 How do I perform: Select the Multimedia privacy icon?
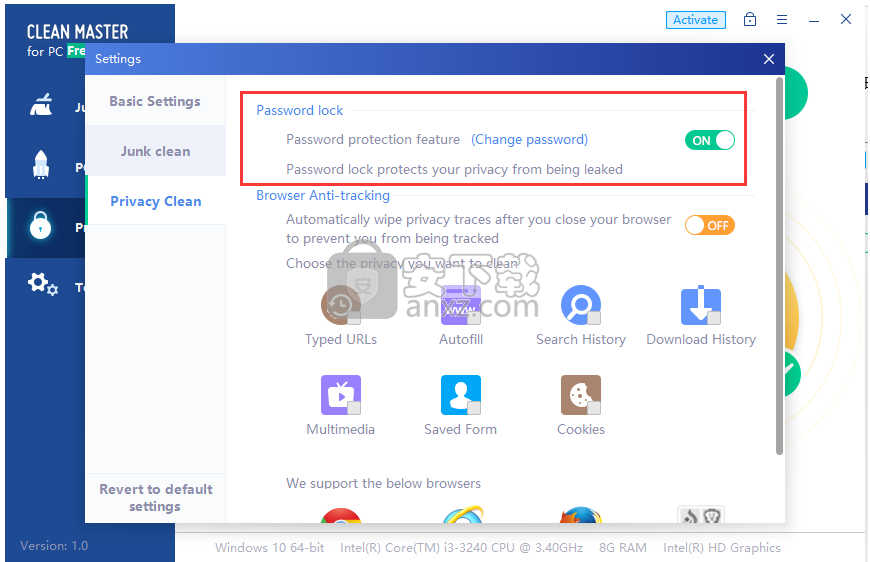341,395
